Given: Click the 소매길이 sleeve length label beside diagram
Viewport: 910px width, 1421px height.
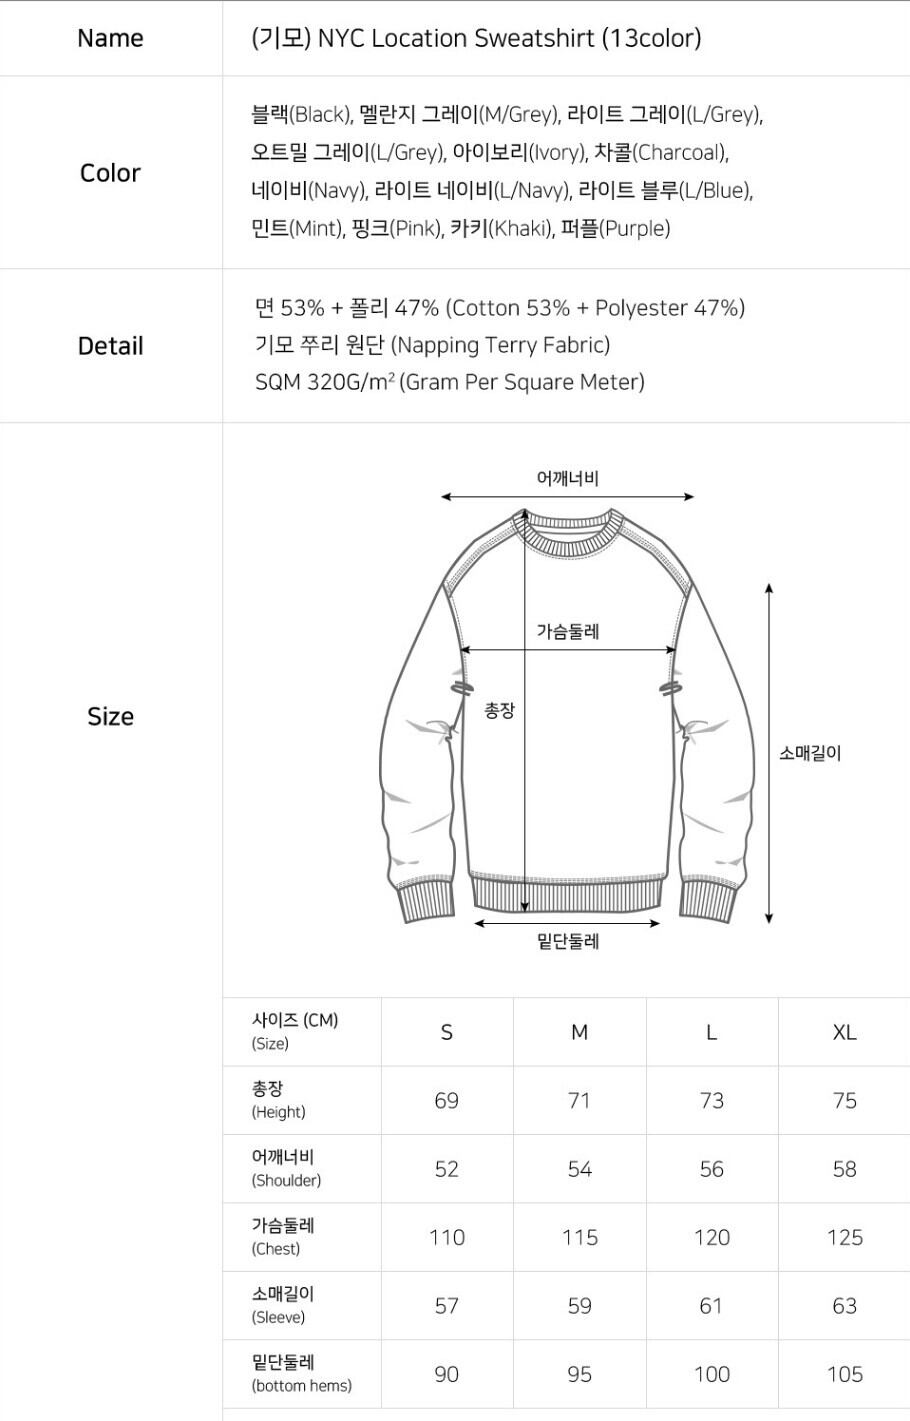Looking at the screenshot, I should click(x=810, y=753).
